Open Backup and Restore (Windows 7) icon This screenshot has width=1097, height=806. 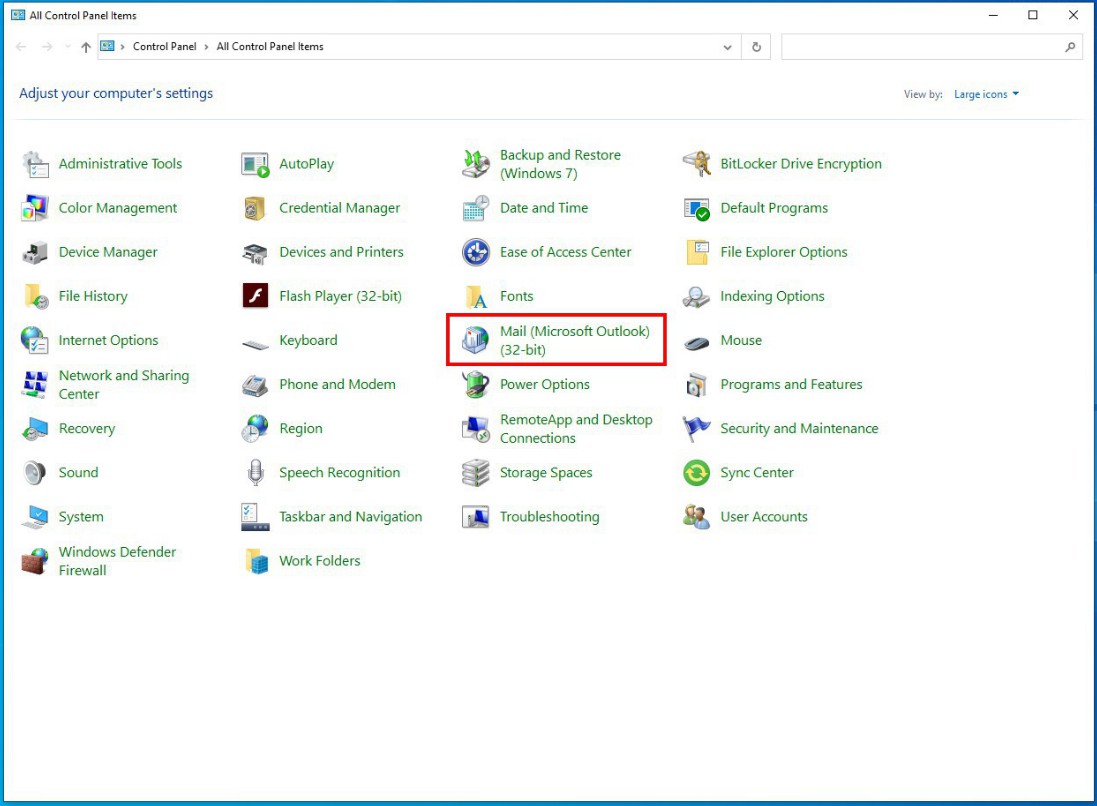pos(476,164)
